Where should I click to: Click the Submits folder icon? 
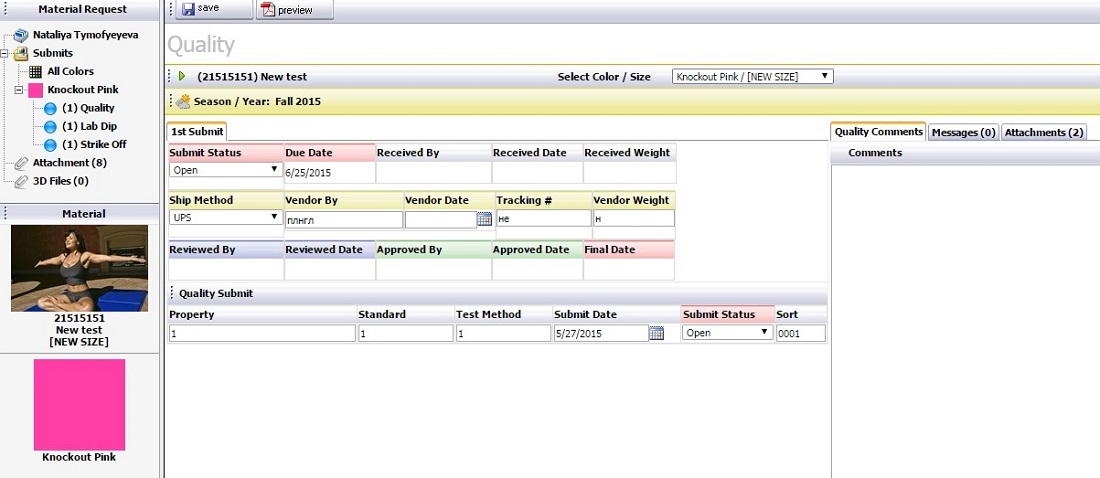pyautogui.click(x=21, y=53)
